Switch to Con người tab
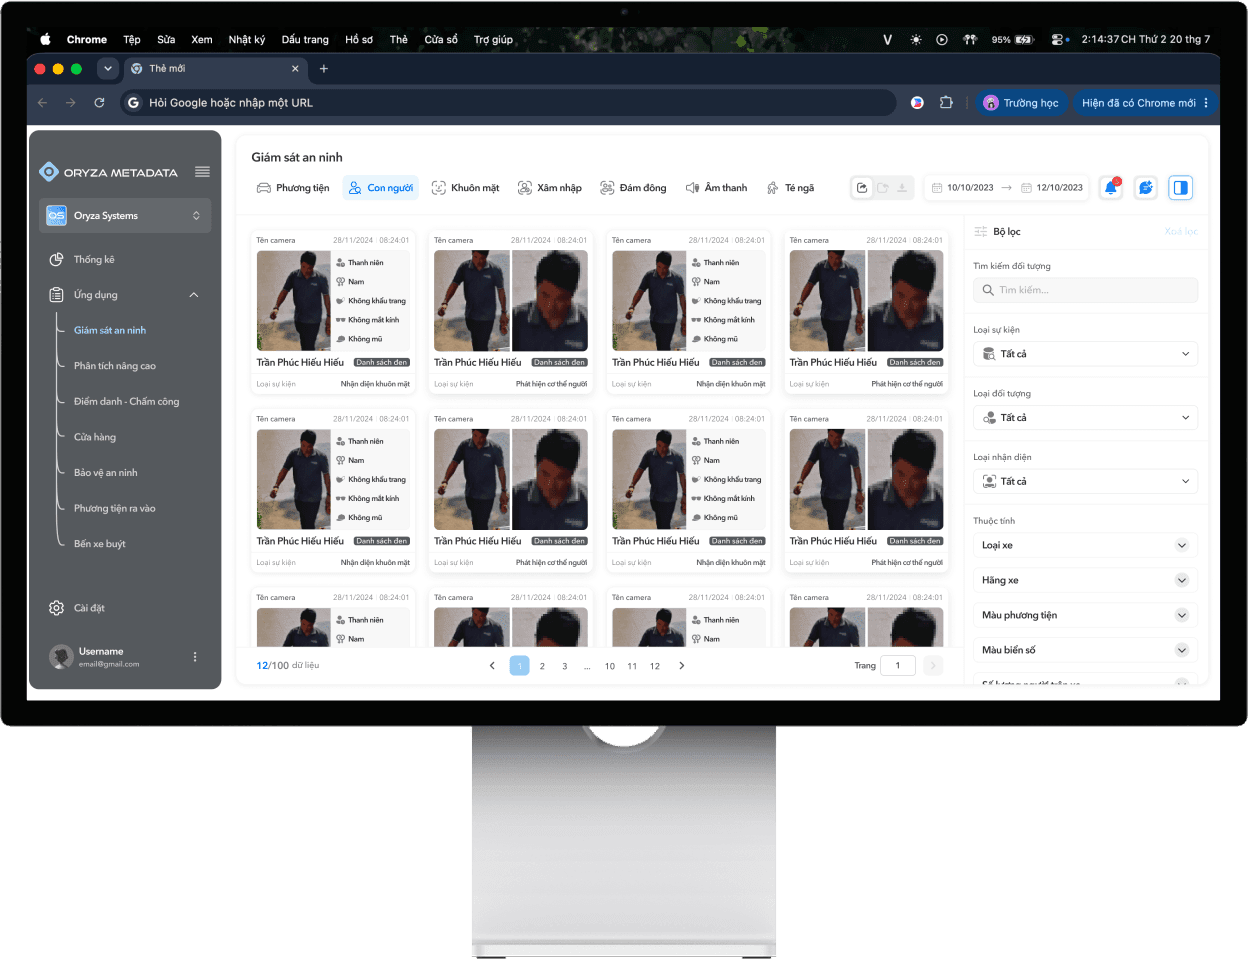The width and height of the screenshot is (1248, 960). click(380, 187)
